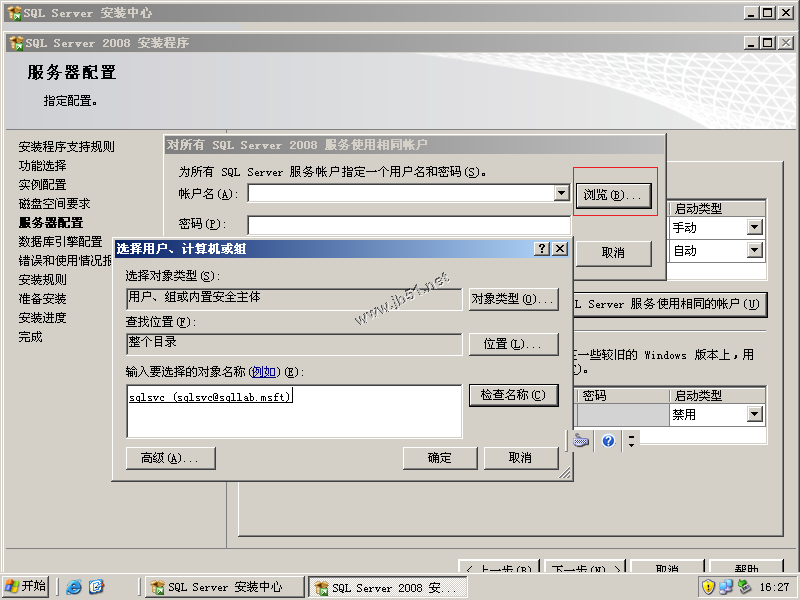
Task: Click the resize grip of the select users dialog
Action: click(564, 473)
